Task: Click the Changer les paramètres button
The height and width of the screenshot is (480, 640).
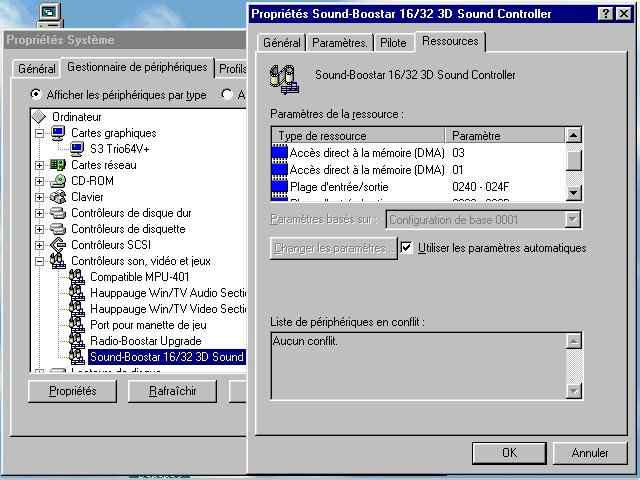Action: [333, 248]
